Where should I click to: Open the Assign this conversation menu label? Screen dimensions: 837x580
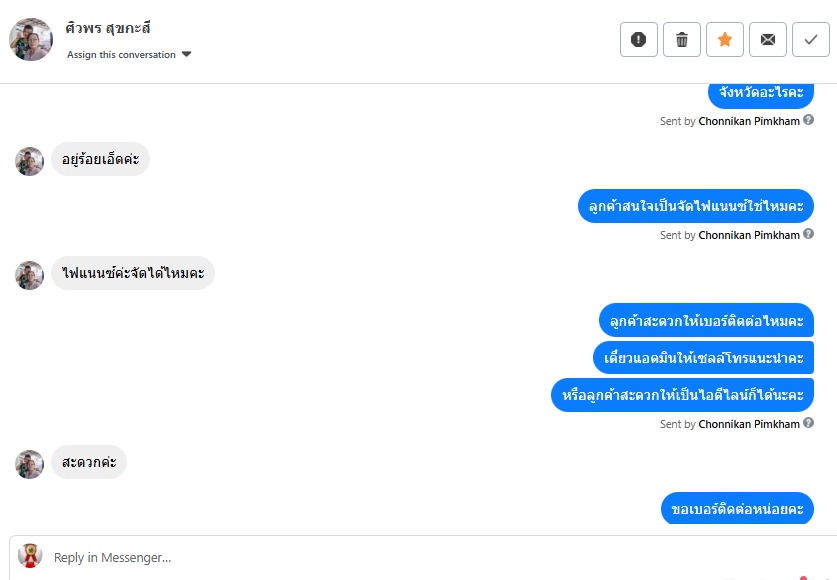(x=121, y=54)
